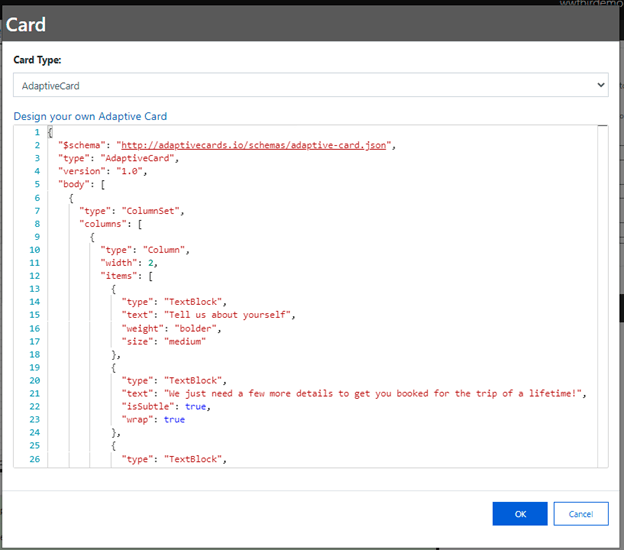Click the width value 2 on line 11
624x550 pixels.
151,263
